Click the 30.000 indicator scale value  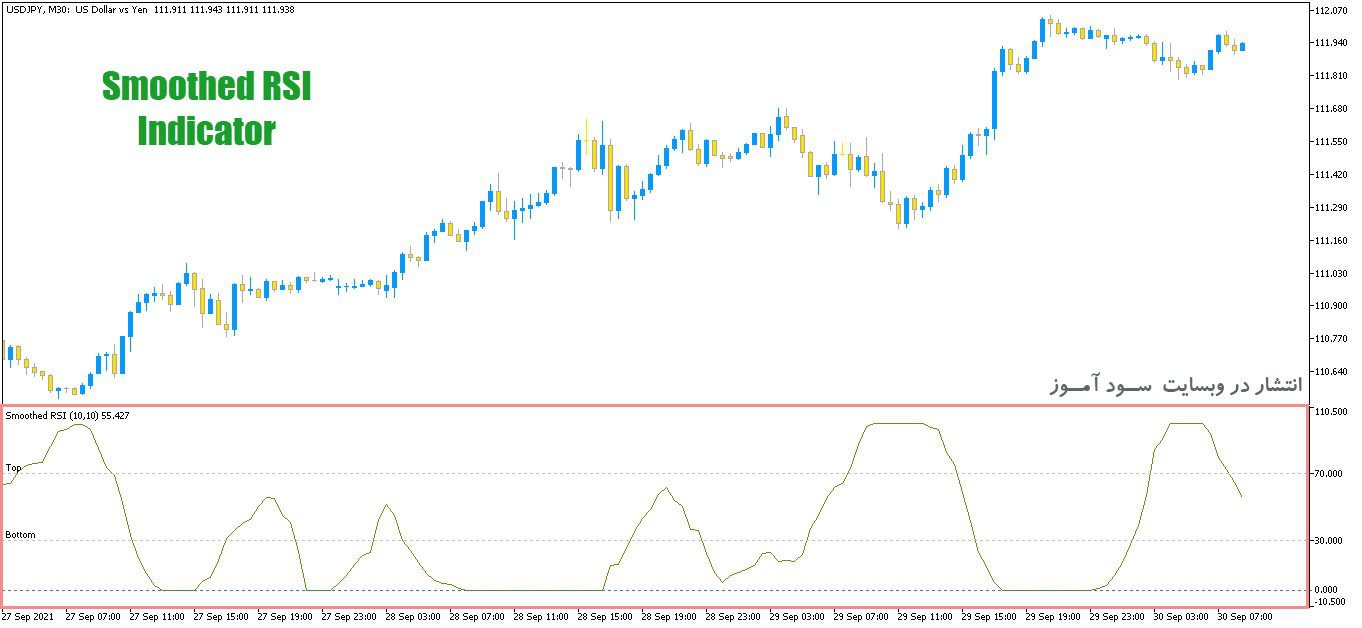coord(1330,541)
